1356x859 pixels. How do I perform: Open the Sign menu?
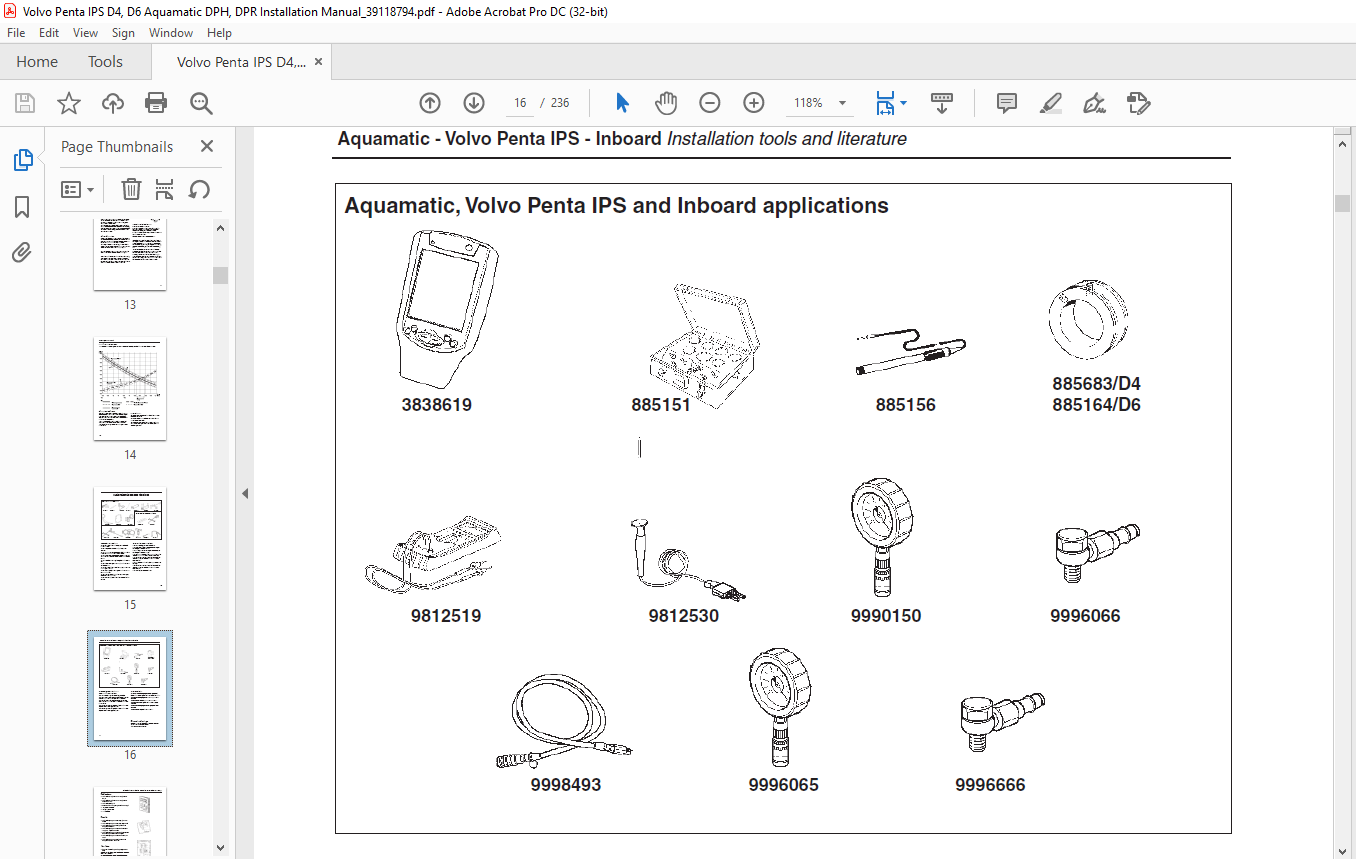(x=123, y=33)
